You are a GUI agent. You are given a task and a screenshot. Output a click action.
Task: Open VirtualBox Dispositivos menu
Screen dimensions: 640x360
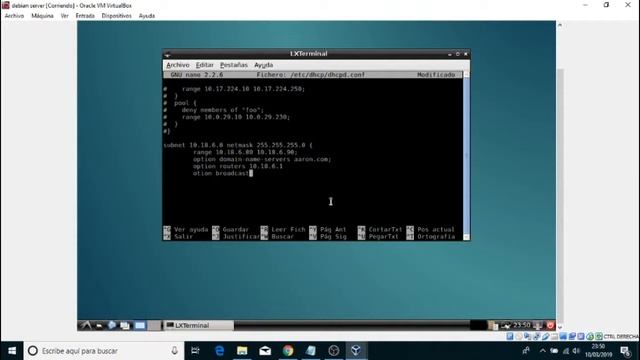click(x=116, y=16)
